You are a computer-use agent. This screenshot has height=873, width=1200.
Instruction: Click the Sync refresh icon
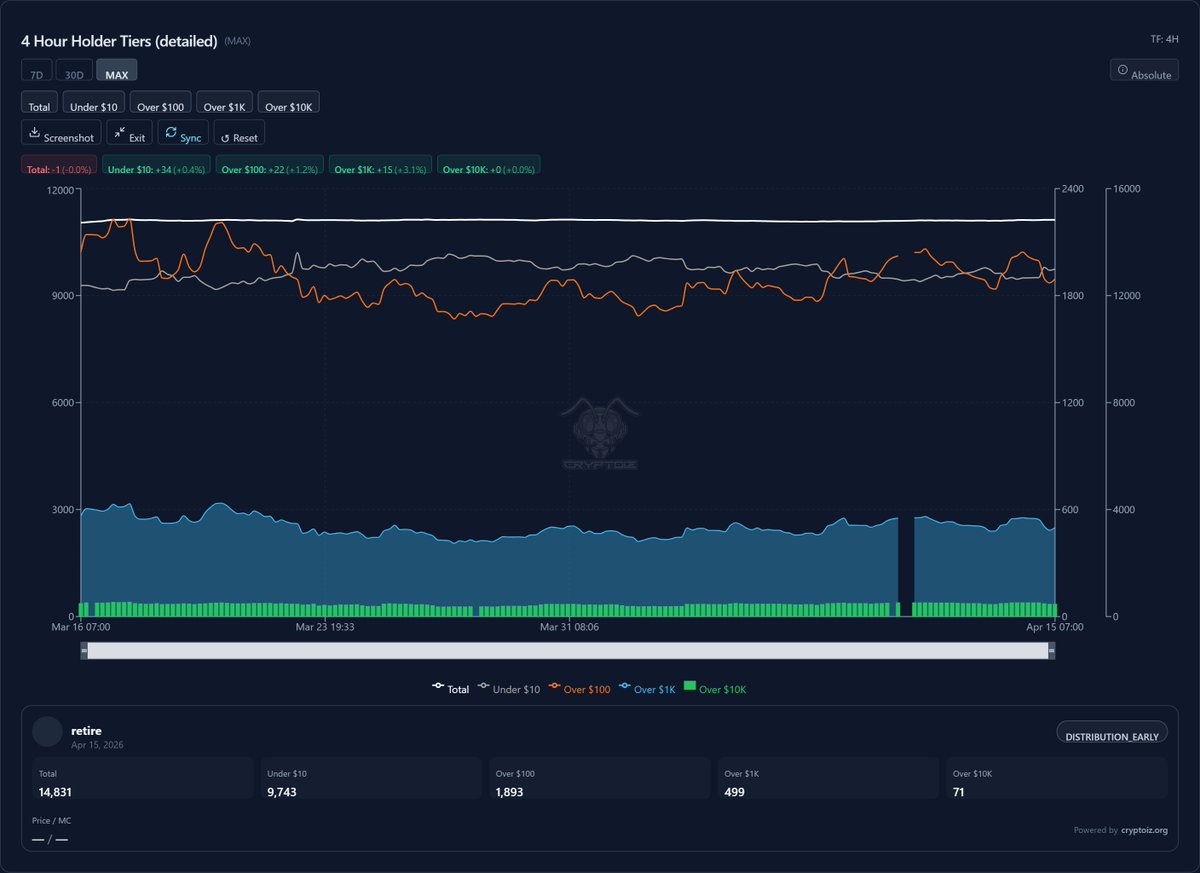pos(171,133)
